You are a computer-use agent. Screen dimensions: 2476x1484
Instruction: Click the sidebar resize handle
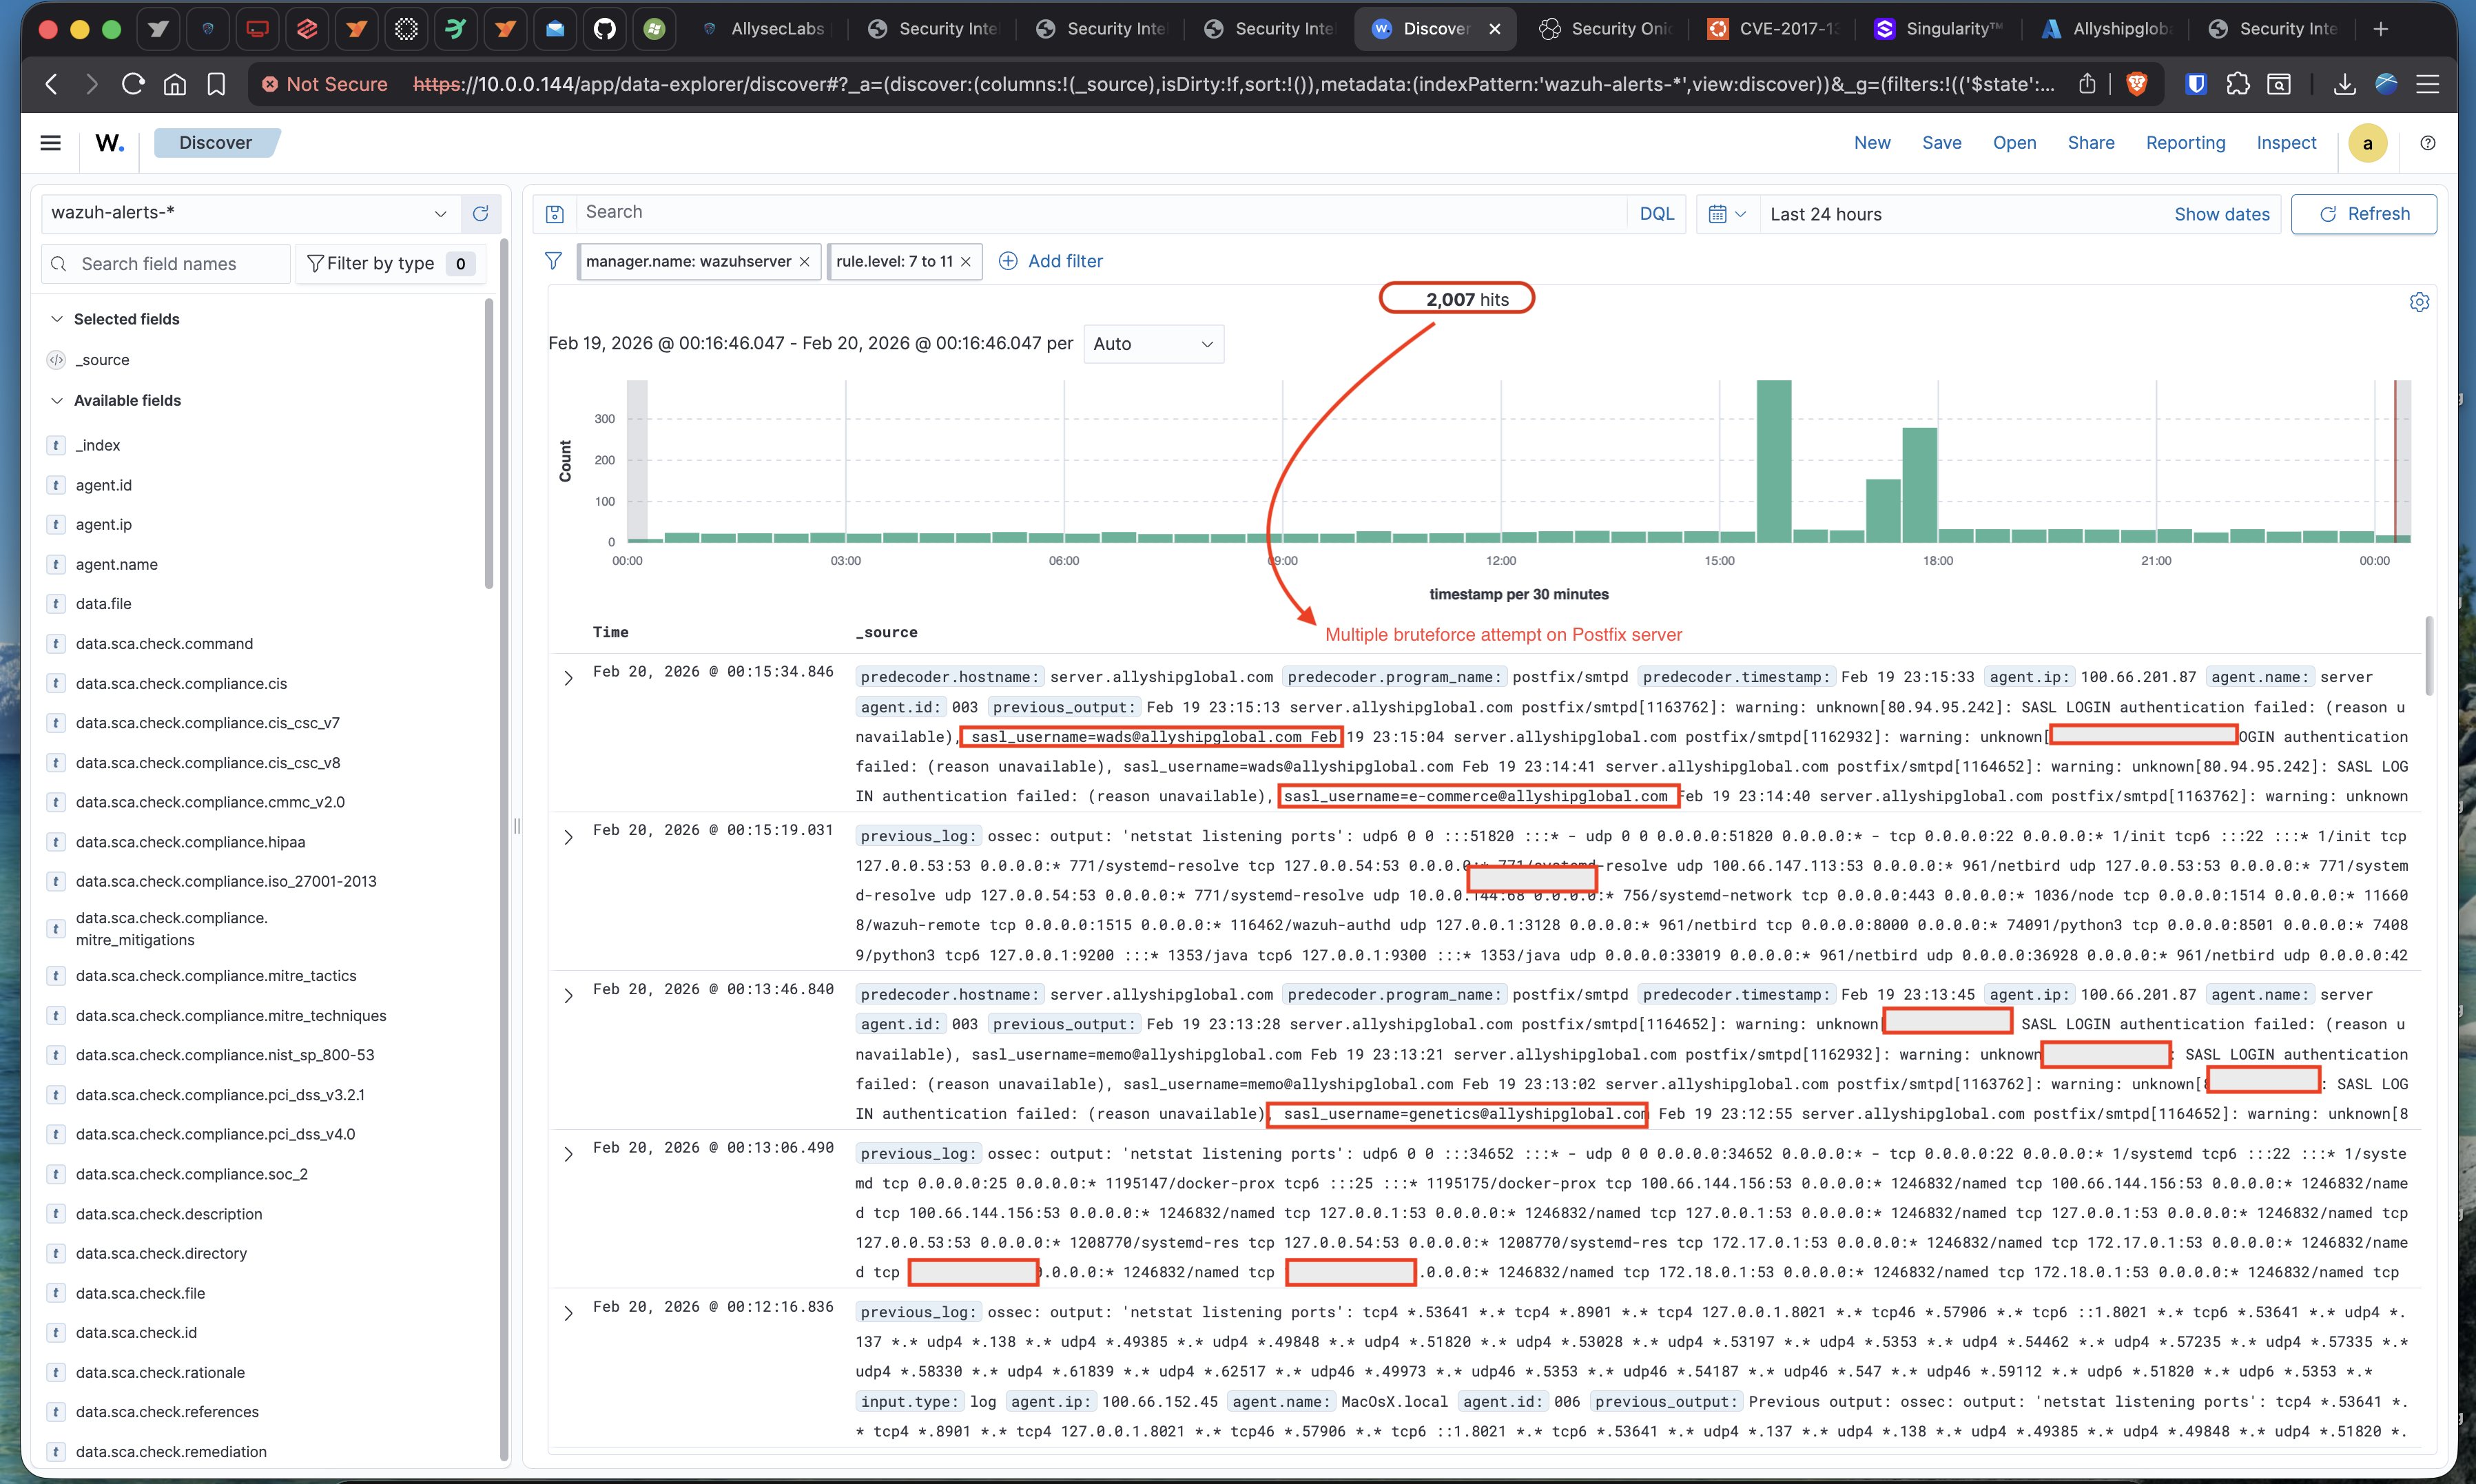pyautogui.click(x=517, y=826)
